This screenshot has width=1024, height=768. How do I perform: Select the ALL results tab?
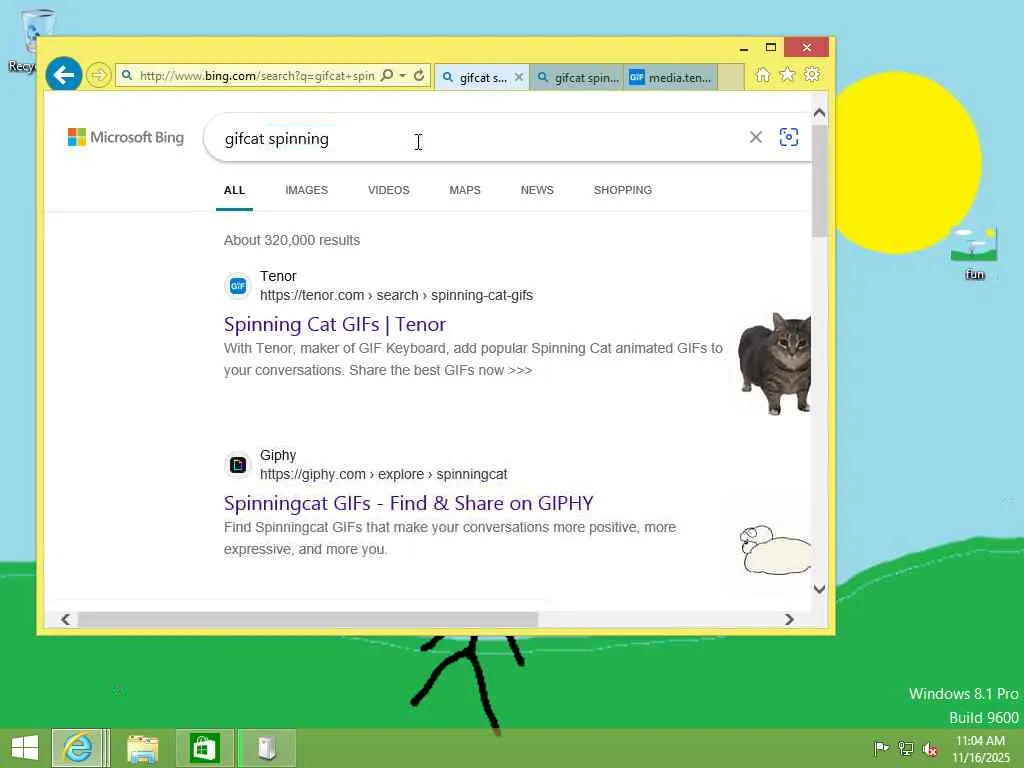234,190
